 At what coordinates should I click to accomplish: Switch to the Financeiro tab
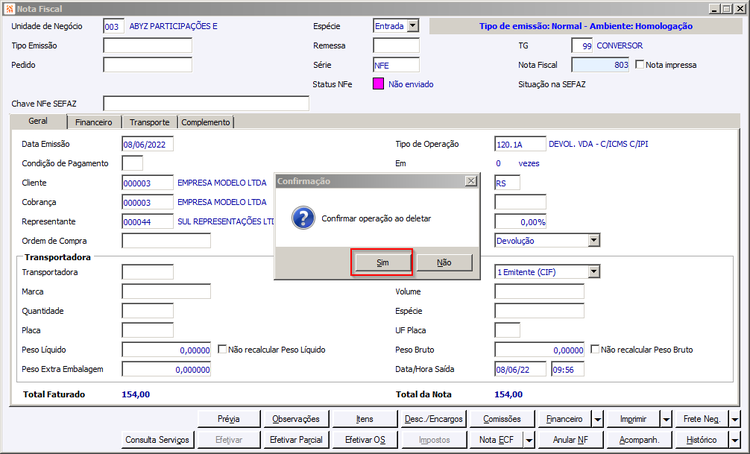click(x=94, y=122)
